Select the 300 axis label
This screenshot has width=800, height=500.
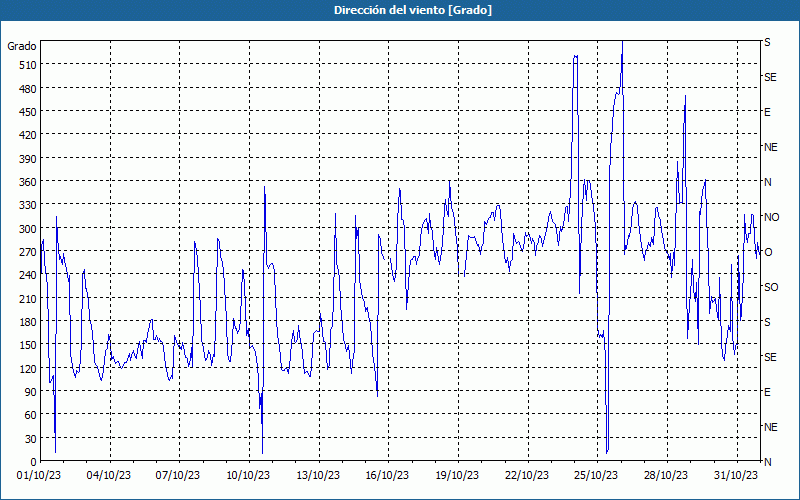(28, 229)
